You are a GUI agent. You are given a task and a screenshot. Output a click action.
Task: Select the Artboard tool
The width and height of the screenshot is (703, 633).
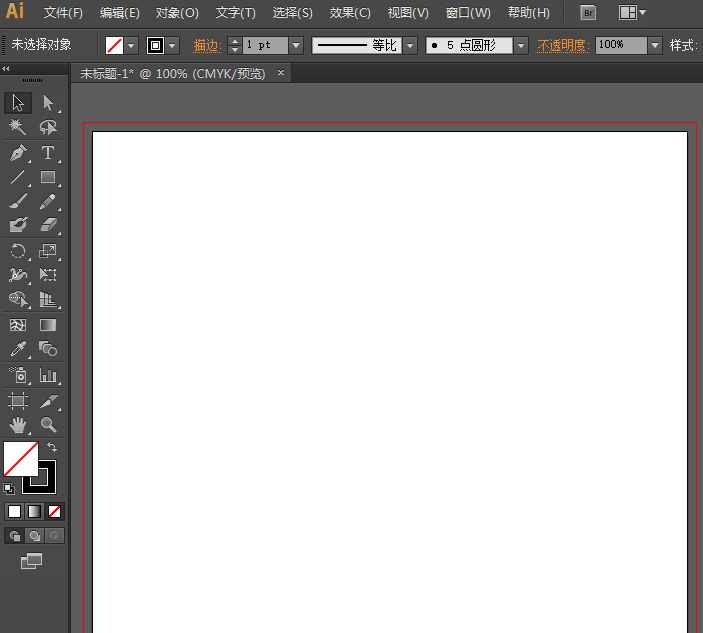click(x=18, y=401)
